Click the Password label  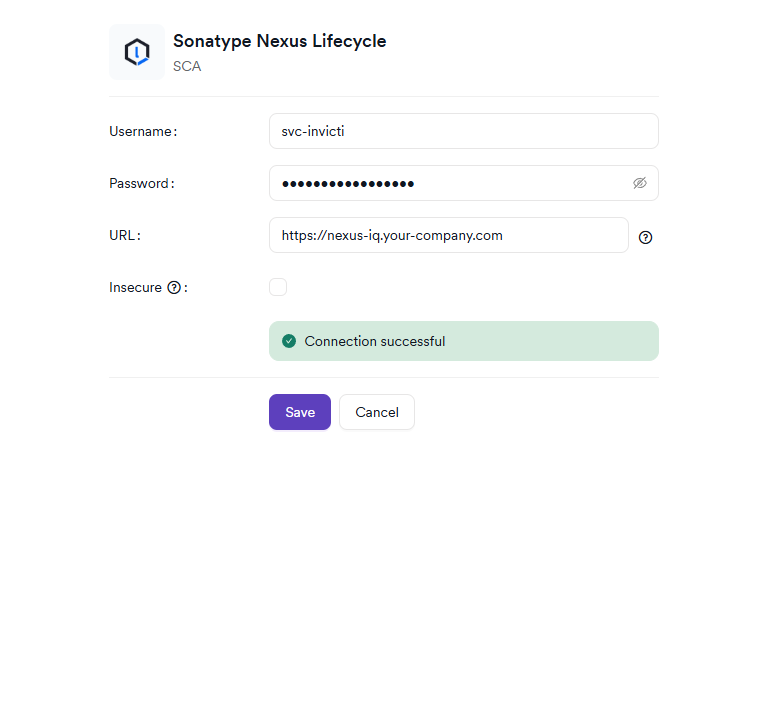[142, 183]
